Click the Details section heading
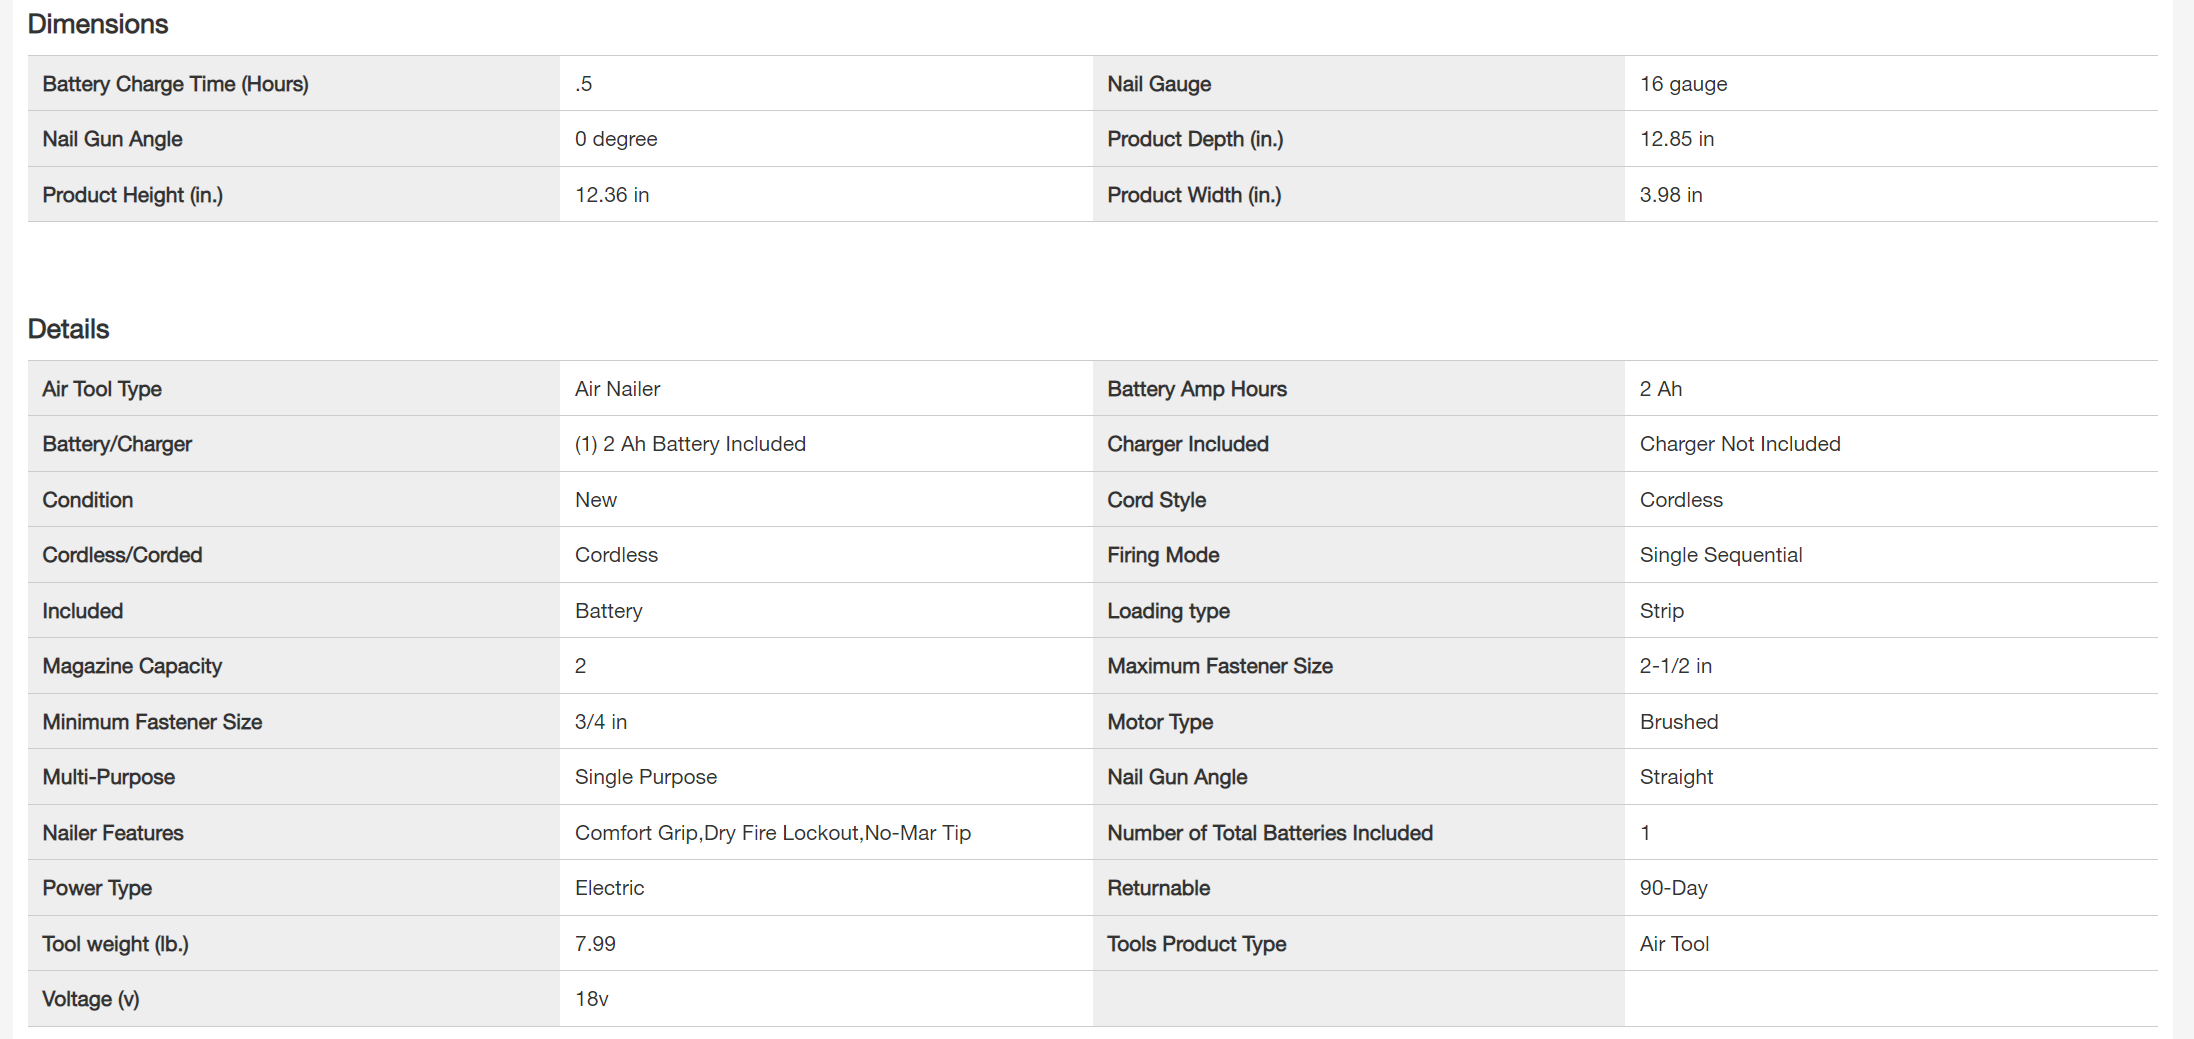The image size is (2194, 1039). pyautogui.click(x=68, y=329)
